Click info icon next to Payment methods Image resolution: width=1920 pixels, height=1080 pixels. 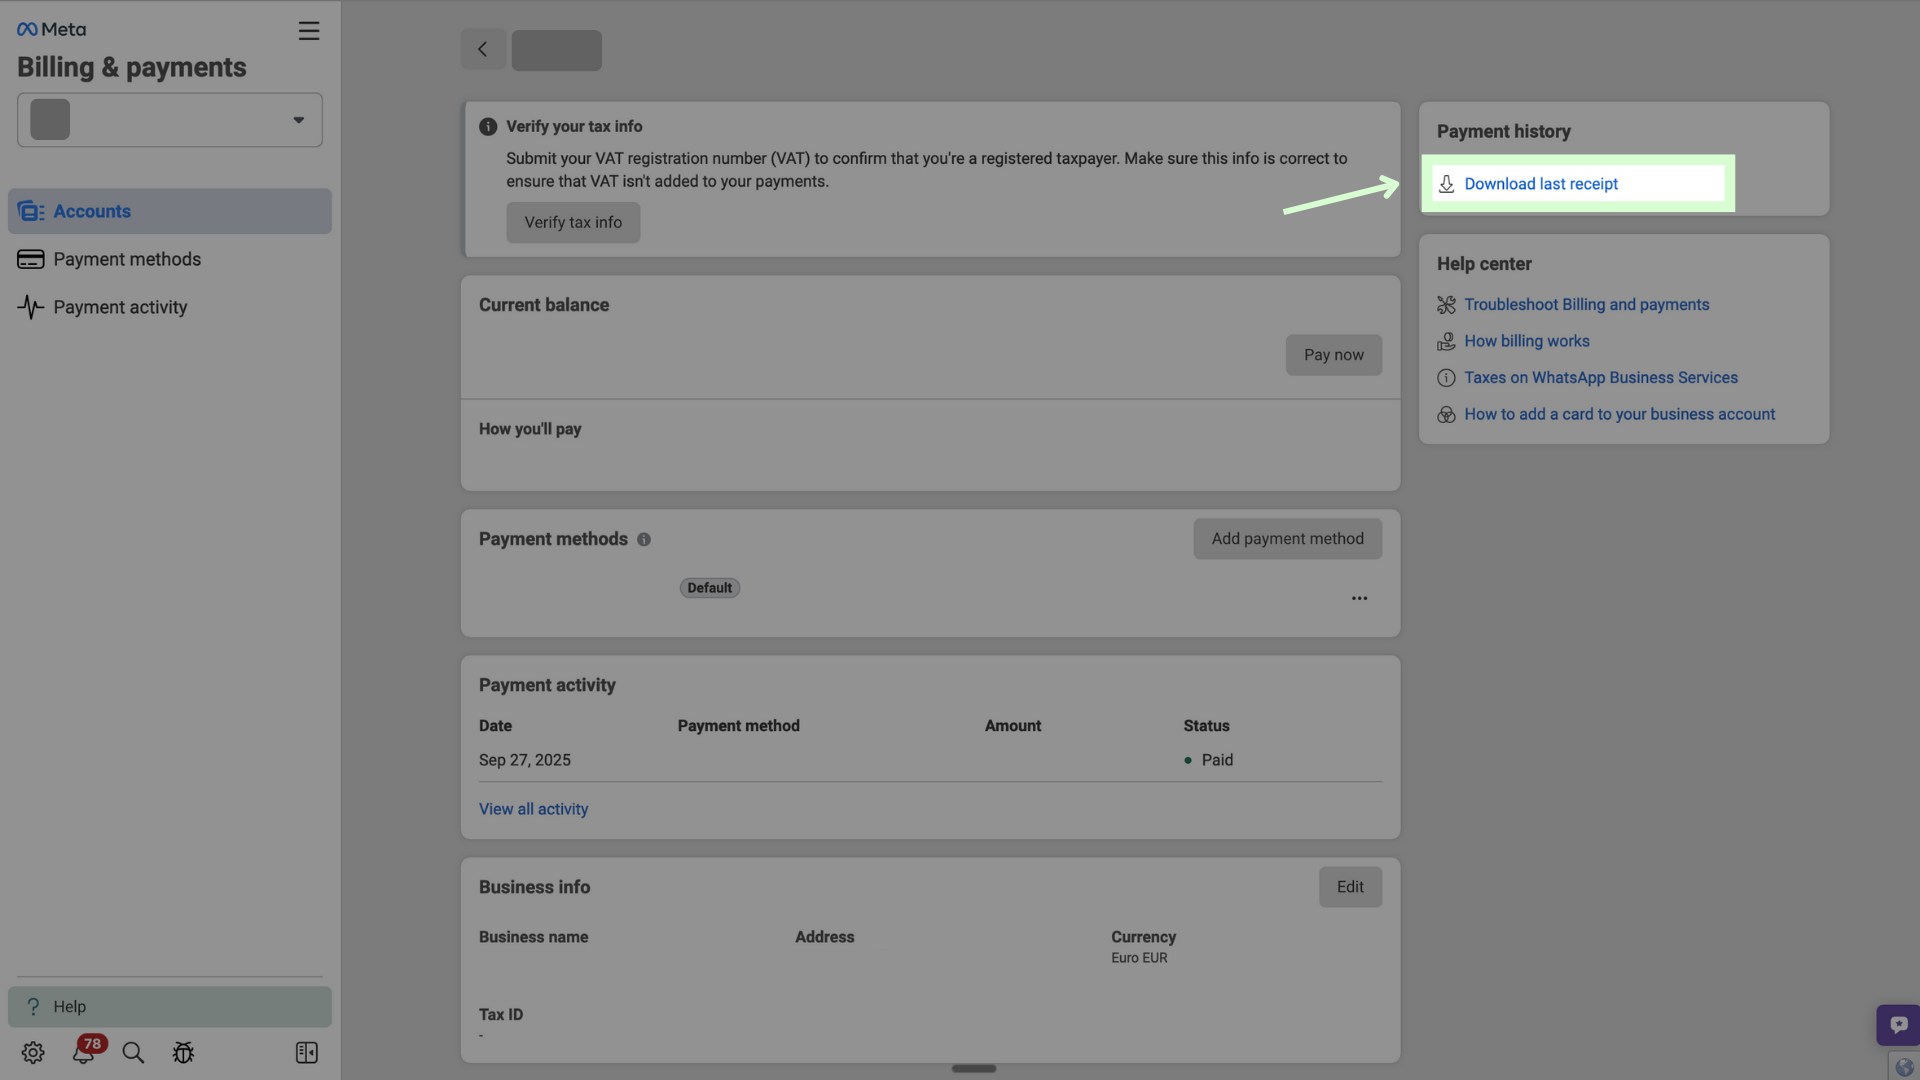coord(644,540)
